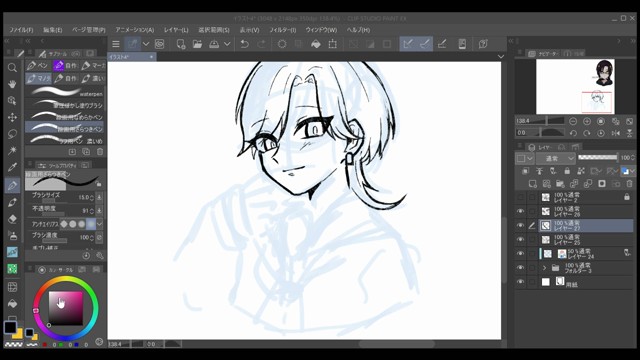
Task: Select the Eyedropper tool
Action: point(12,167)
